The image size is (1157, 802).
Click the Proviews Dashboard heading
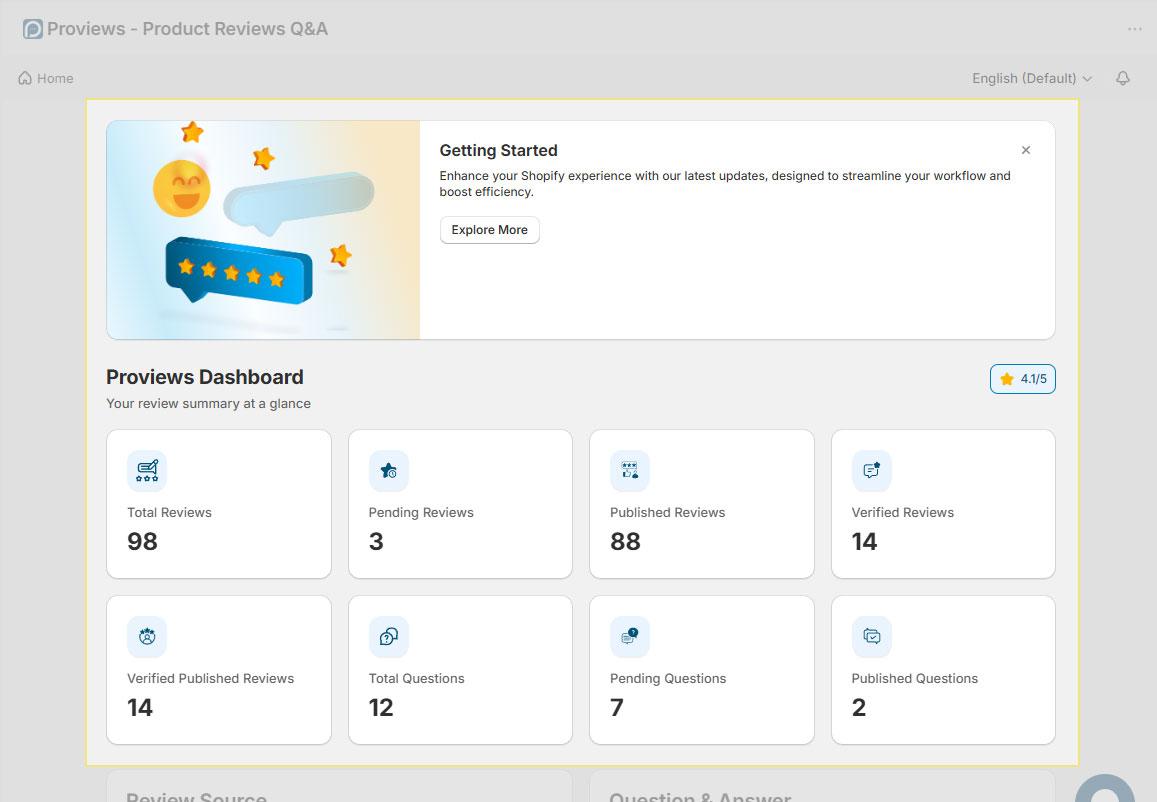pyautogui.click(x=204, y=377)
